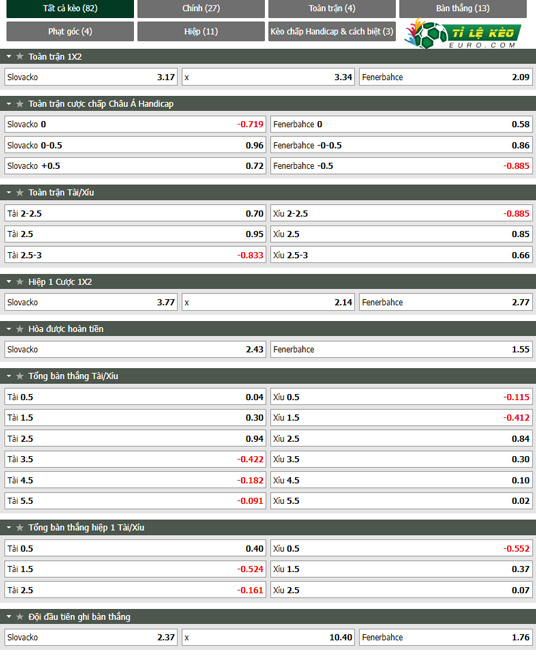This screenshot has width=536, height=655.
Task: Collapse Tổng bàn thắng Tài/Xỉu with its arrow
Action: coord(9,376)
